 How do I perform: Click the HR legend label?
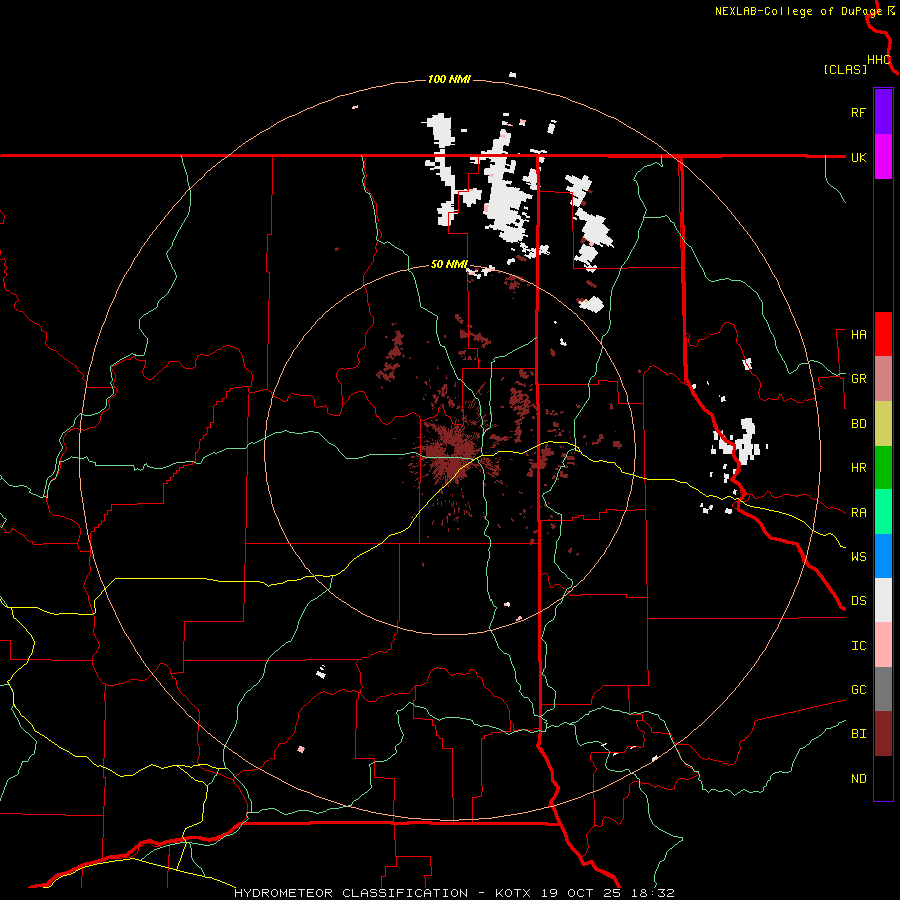(858, 468)
